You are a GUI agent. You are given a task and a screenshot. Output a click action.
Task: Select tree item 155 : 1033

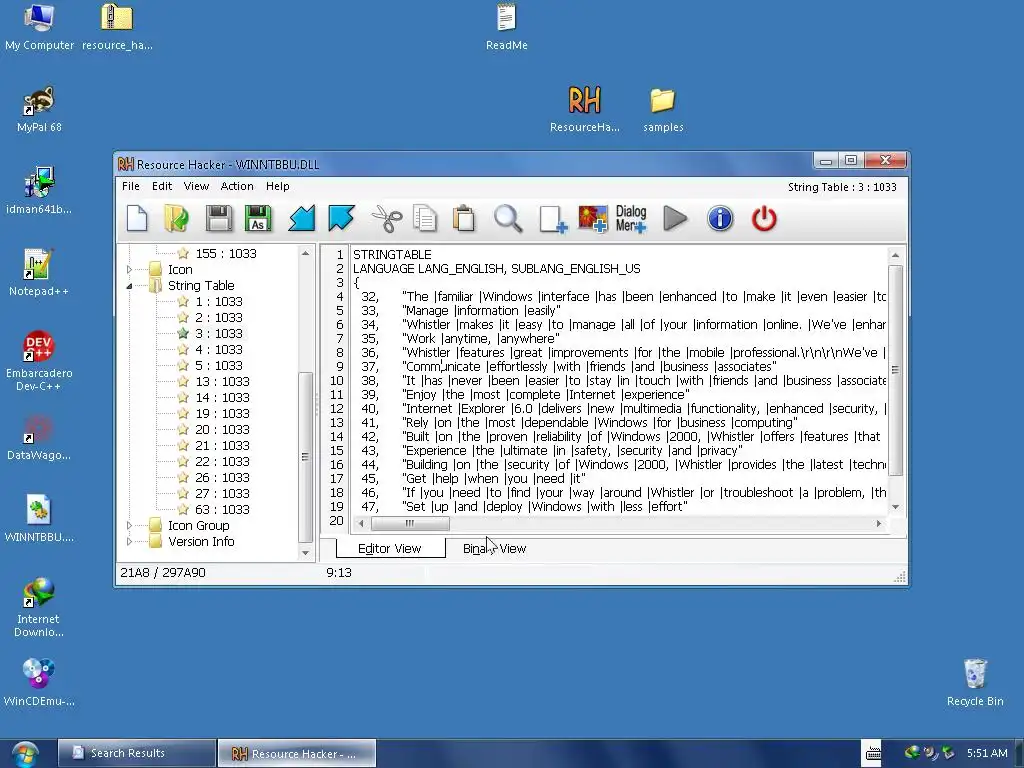226,253
